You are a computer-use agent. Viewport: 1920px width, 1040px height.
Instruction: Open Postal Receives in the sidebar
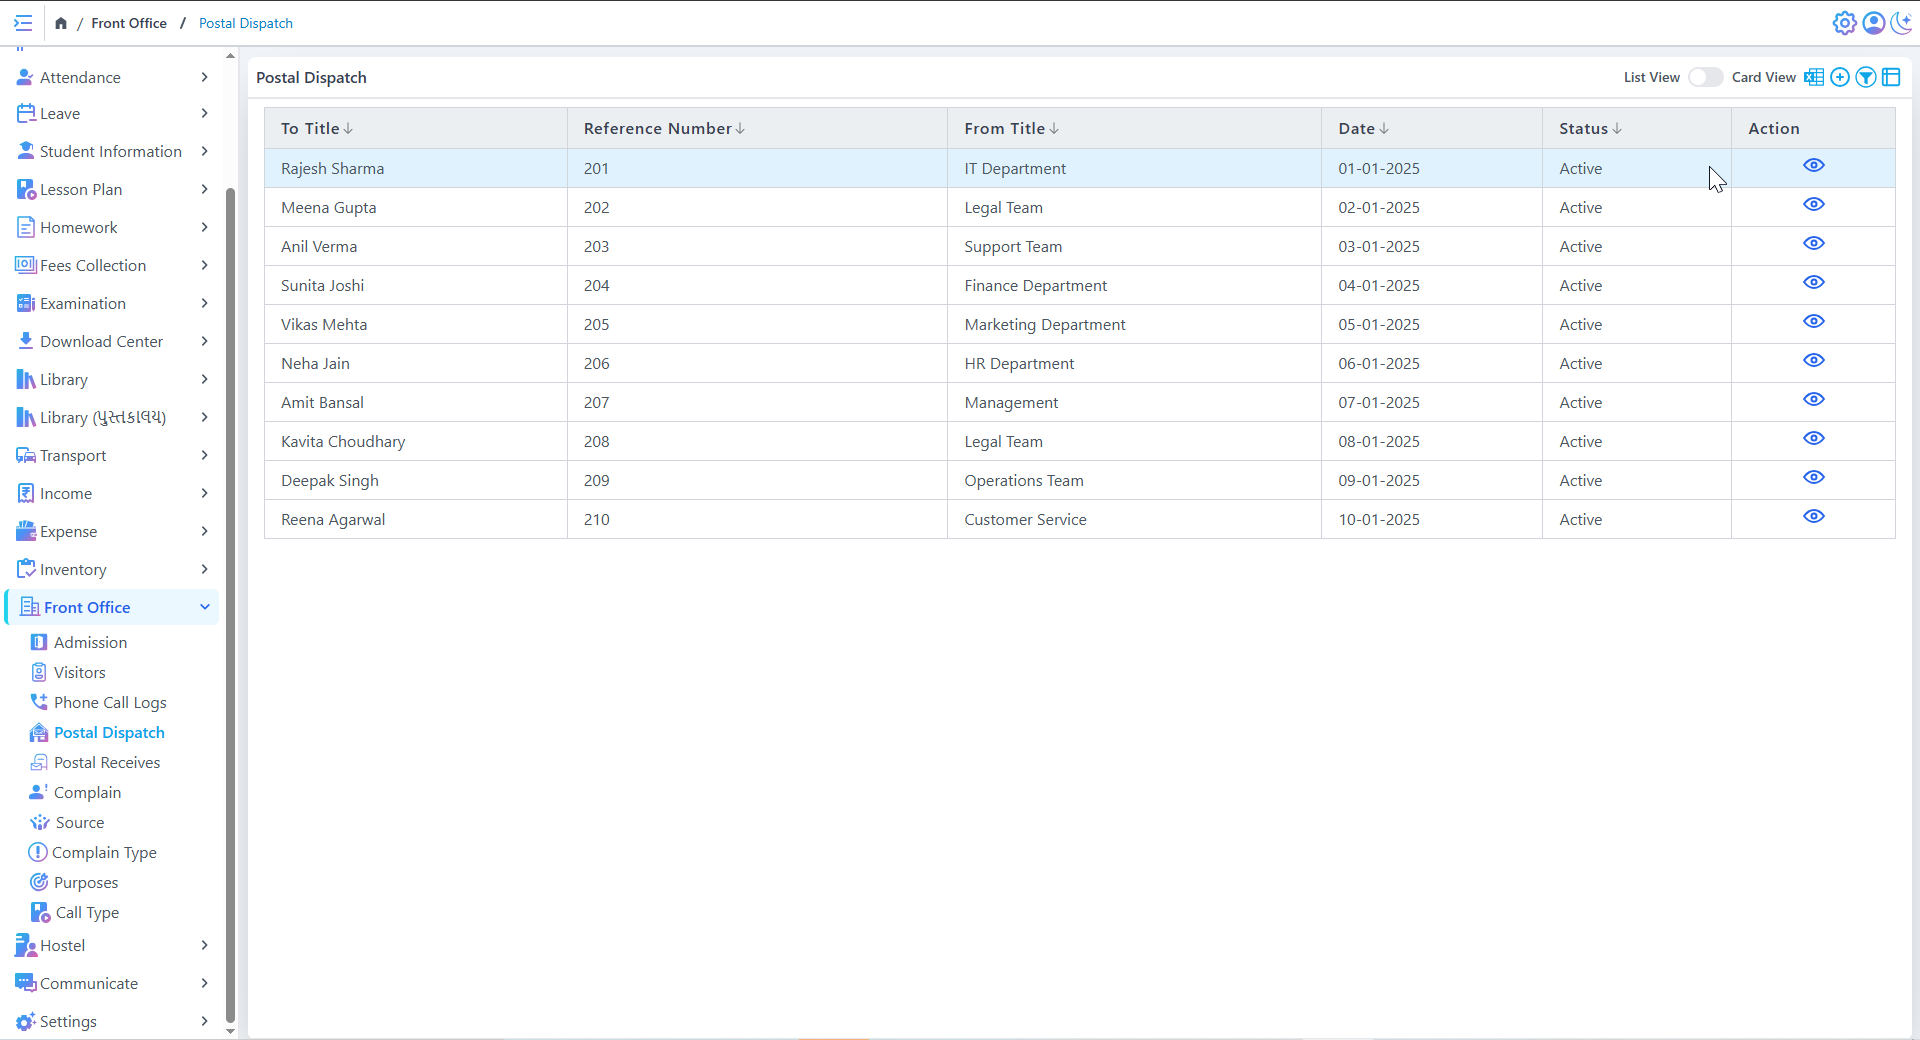[106, 763]
